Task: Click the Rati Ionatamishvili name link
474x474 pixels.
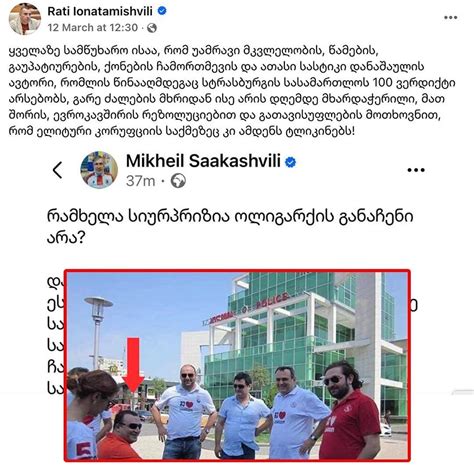Action: click(100, 11)
